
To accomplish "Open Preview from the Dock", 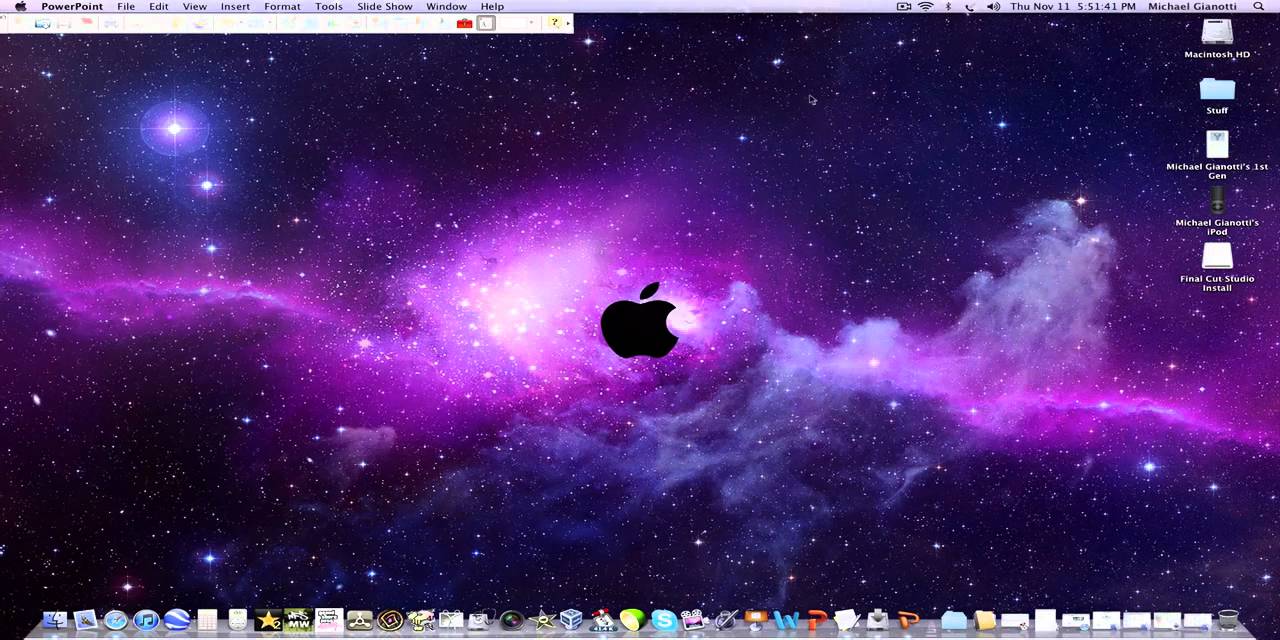I will coord(85,621).
